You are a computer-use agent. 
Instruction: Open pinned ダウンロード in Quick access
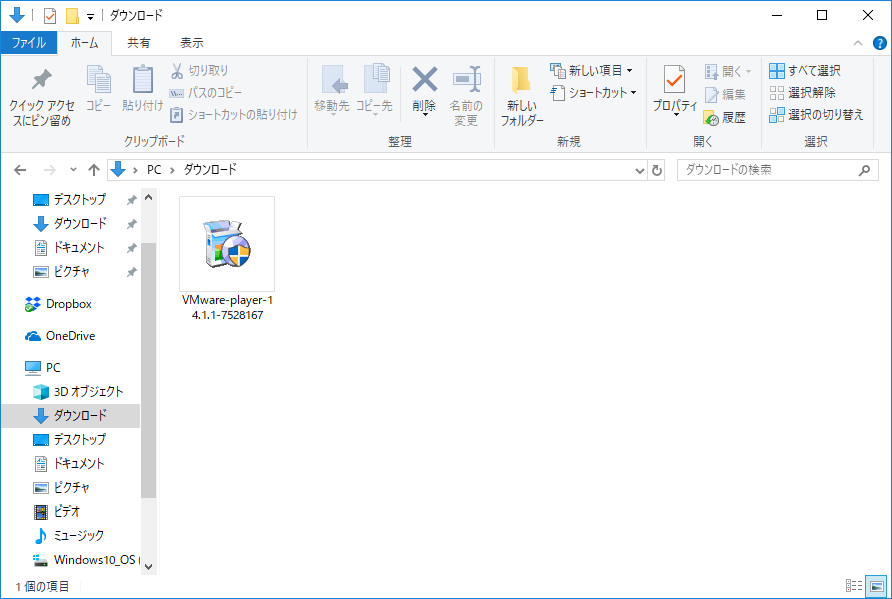coord(69,224)
